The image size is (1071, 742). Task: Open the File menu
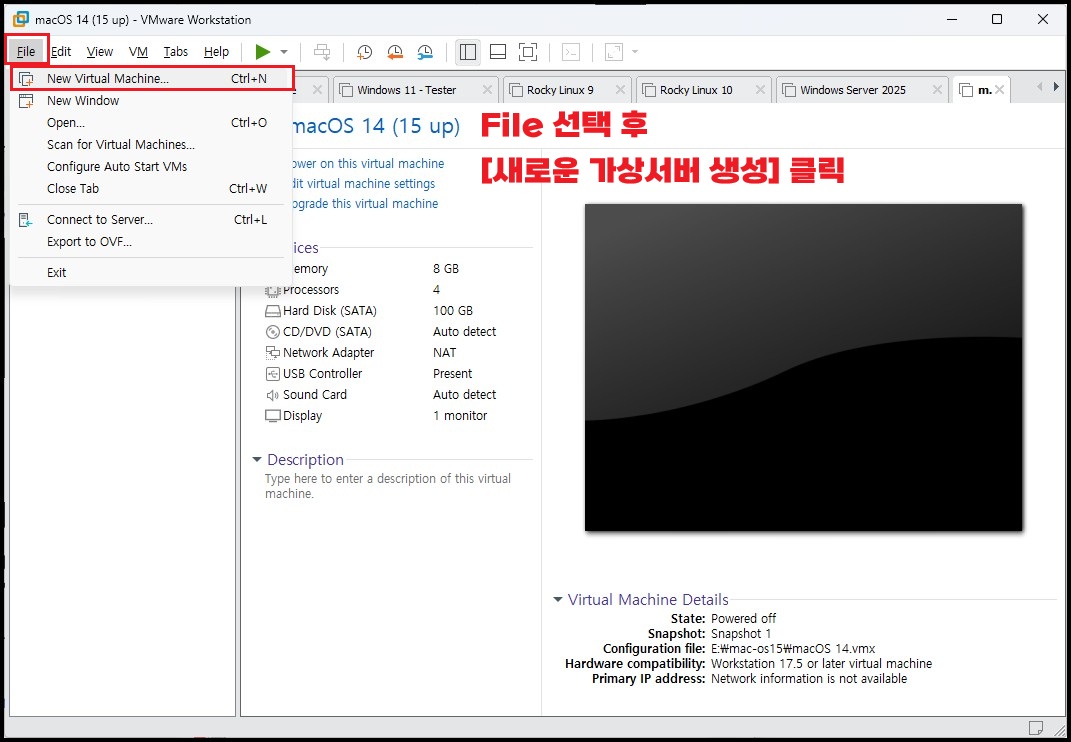(x=26, y=52)
